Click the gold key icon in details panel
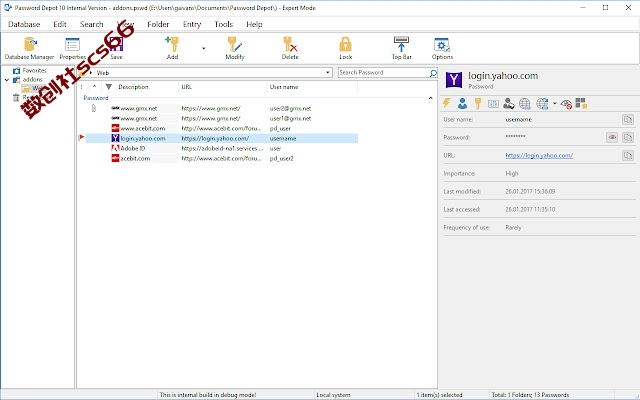This screenshot has width=640, height=400. 478,103
